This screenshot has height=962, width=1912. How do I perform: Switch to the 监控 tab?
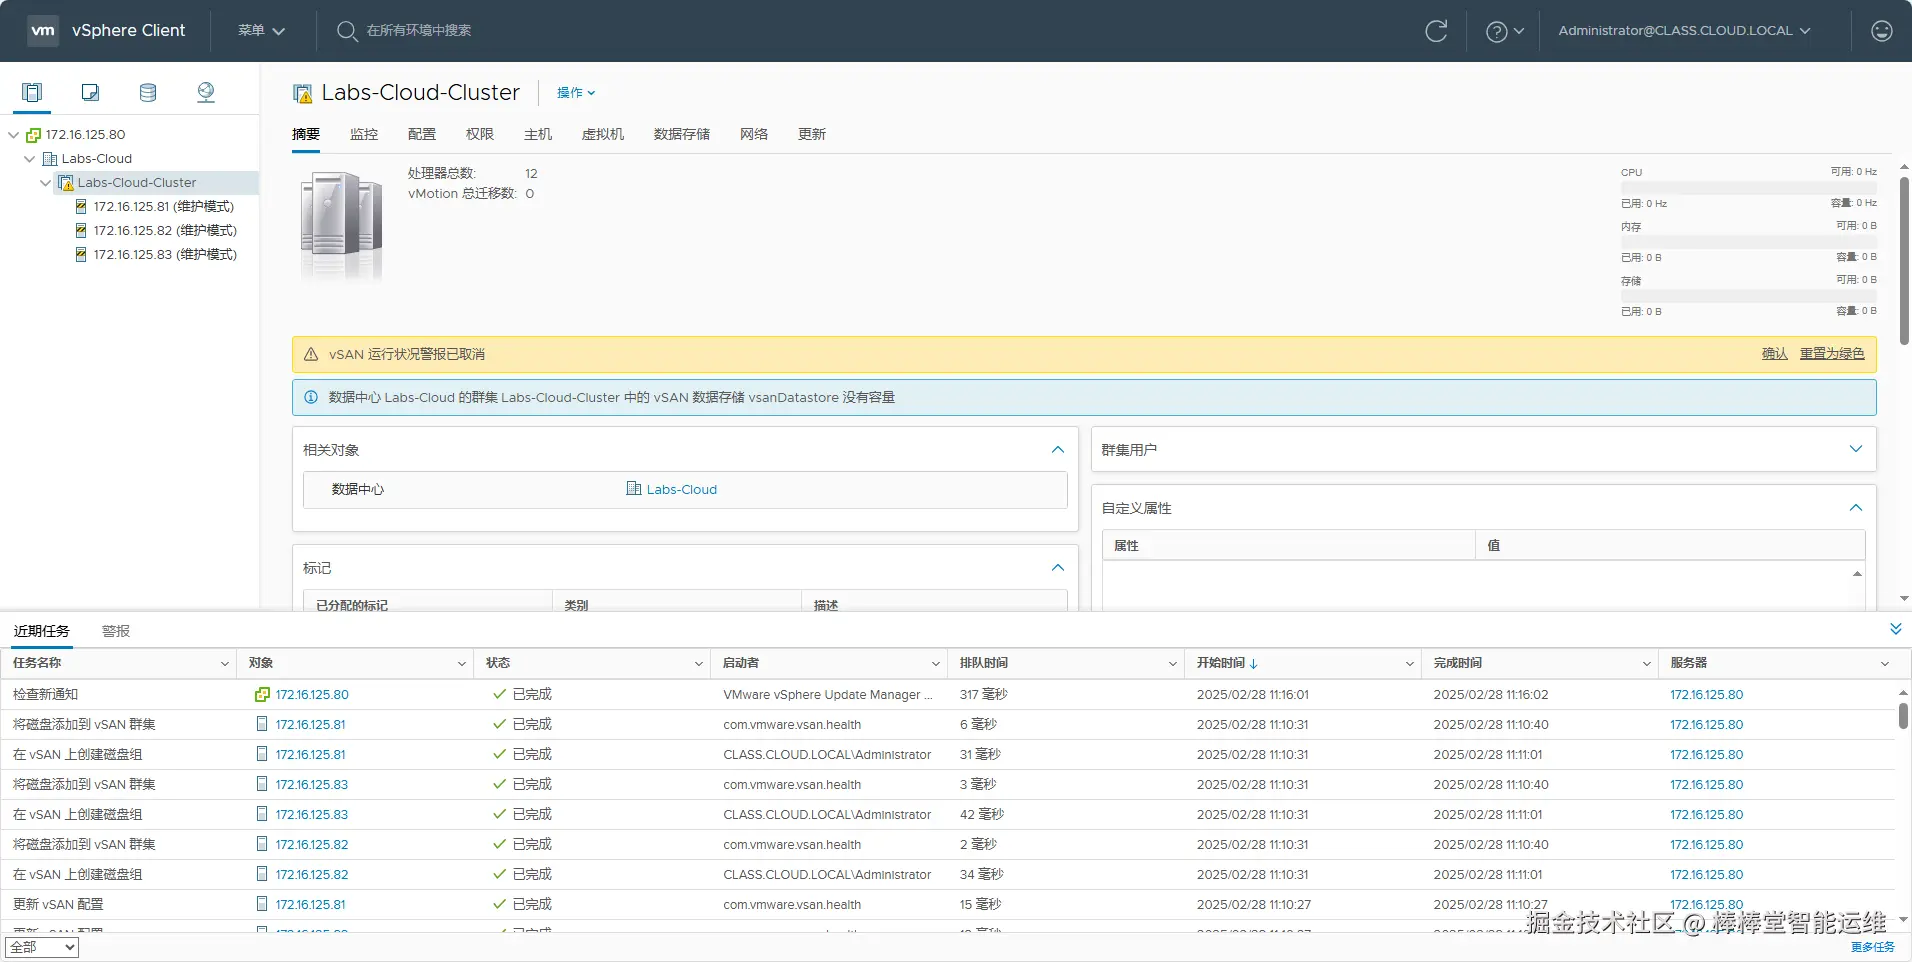364,134
